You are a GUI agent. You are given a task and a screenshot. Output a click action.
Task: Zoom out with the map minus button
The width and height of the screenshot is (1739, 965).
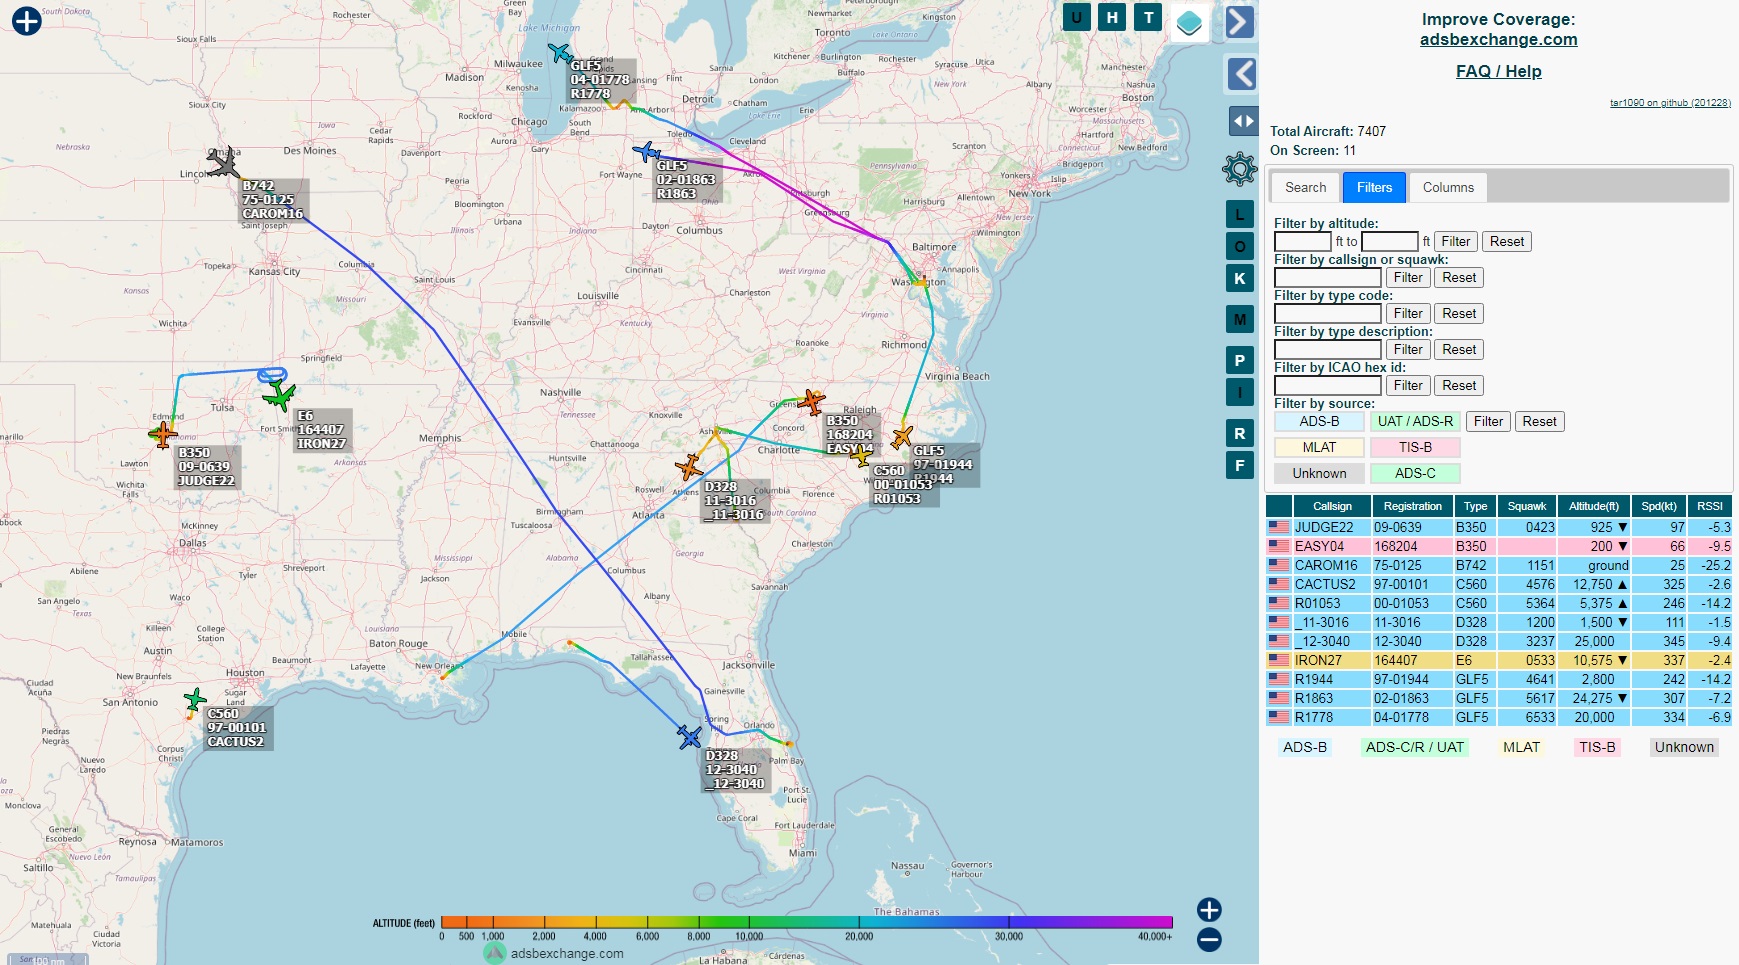pyautogui.click(x=1209, y=939)
